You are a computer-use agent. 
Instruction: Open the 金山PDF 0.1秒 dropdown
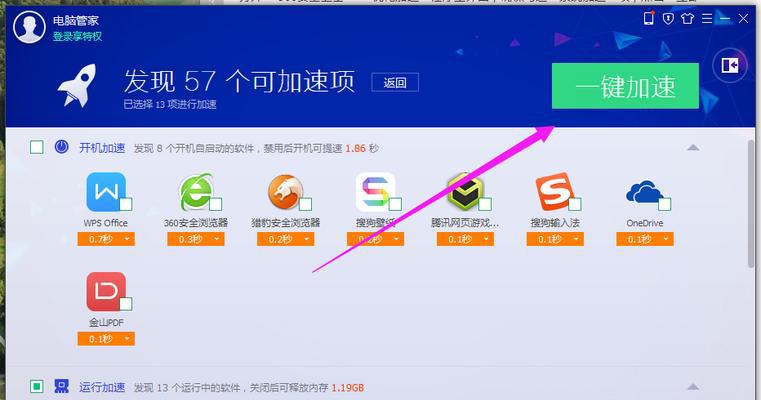click(x=106, y=339)
